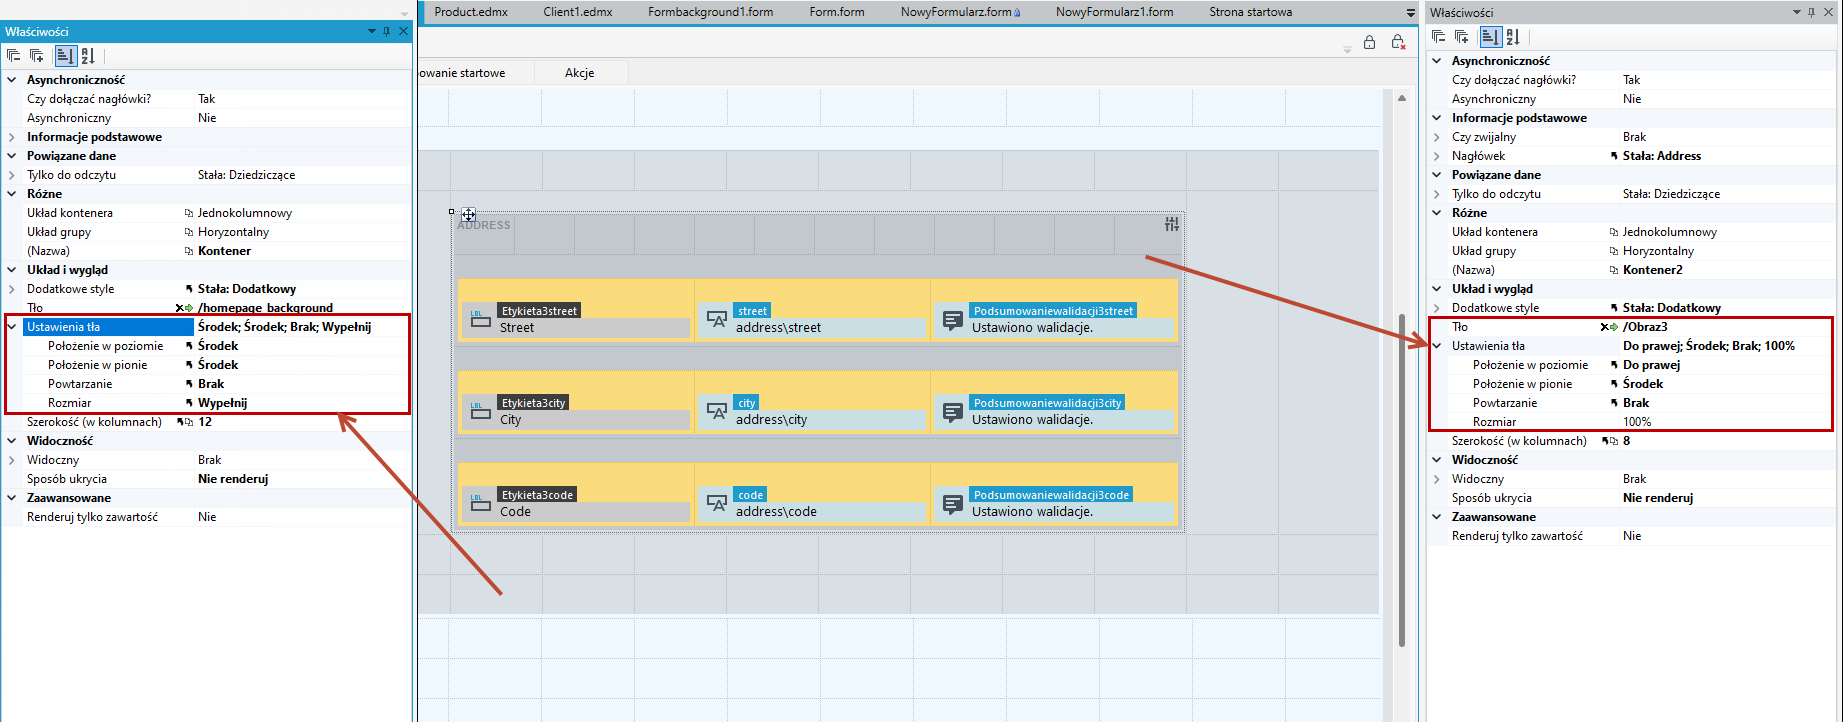Select Położenie w poziomie value Do prawej
Viewport: 1843px width, 722px height.
[x=1651, y=365]
